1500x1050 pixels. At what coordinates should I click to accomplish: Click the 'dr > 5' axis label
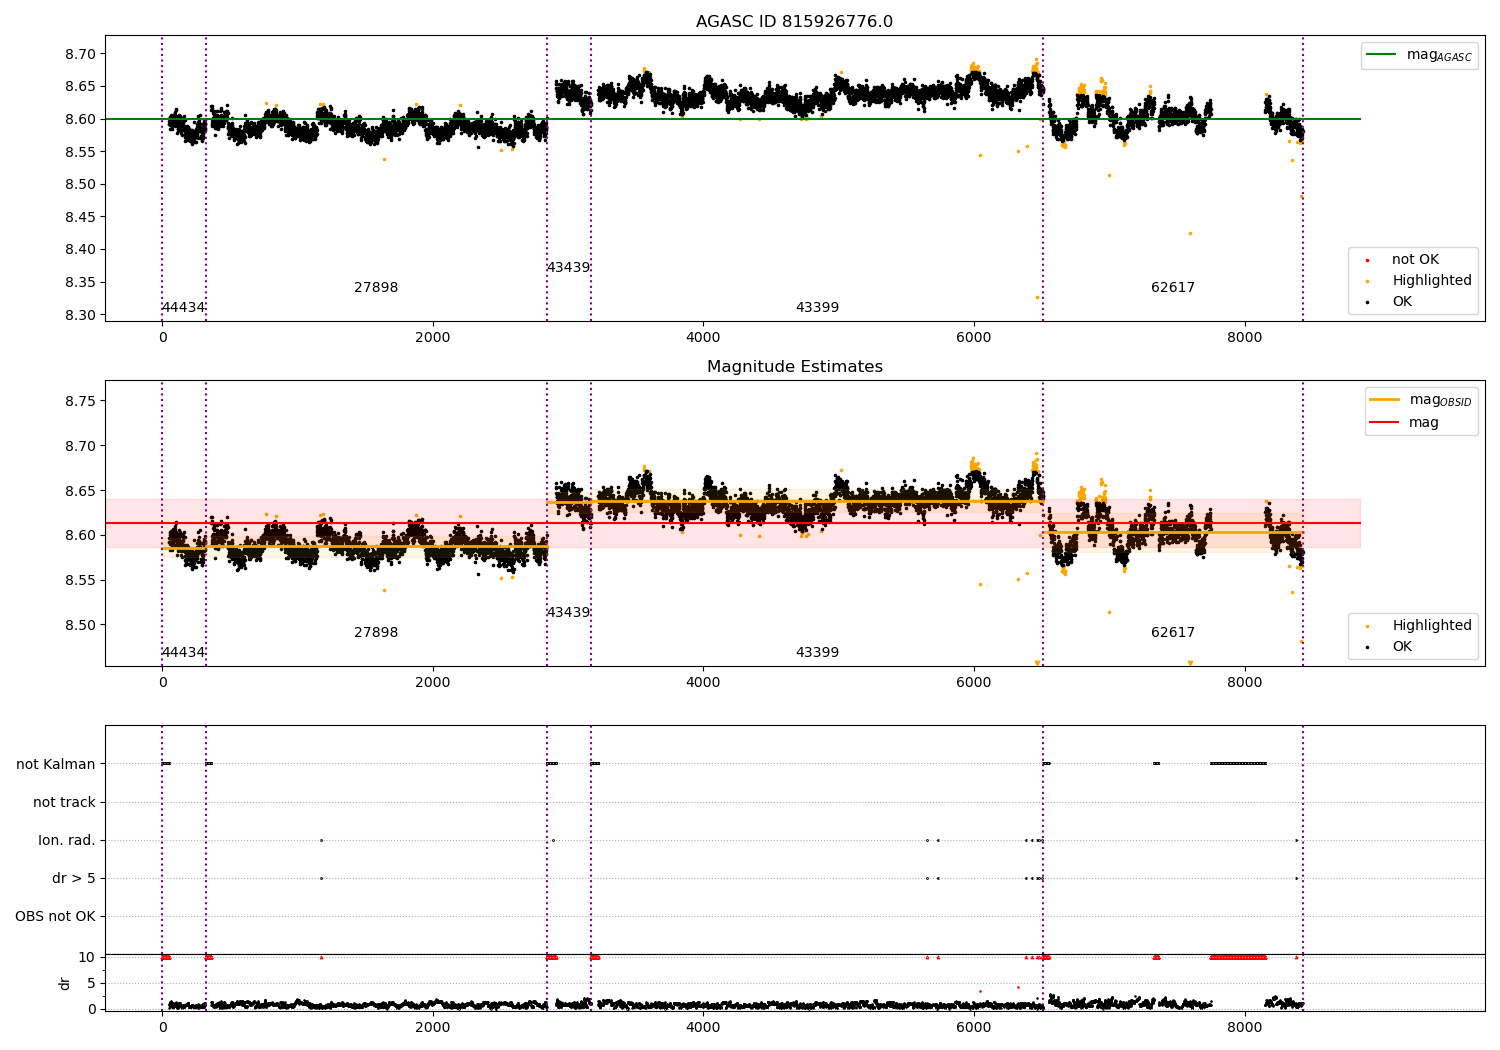click(x=74, y=879)
